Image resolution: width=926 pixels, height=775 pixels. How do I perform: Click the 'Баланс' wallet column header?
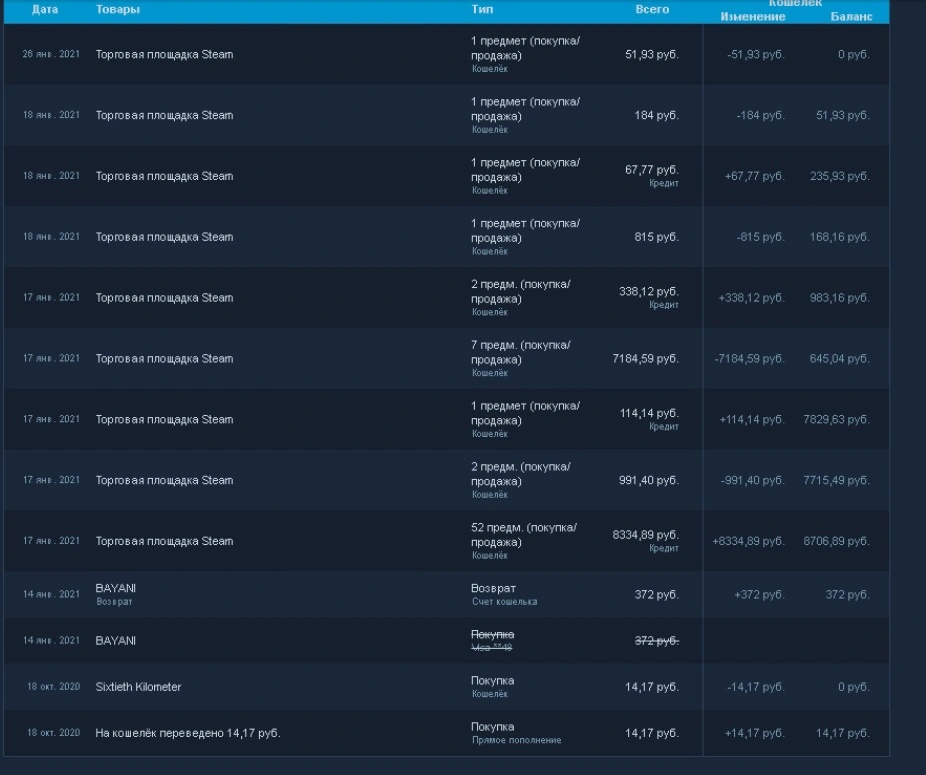(x=851, y=17)
